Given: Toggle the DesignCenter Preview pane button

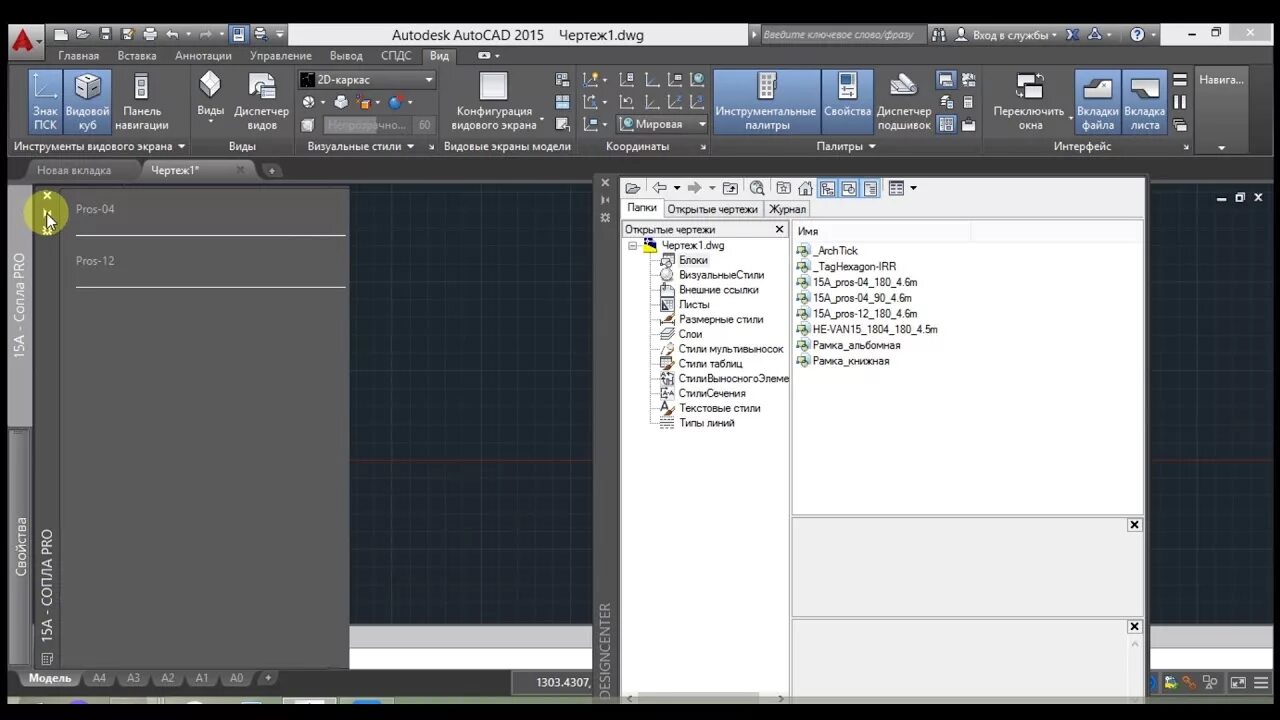Looking at the screenshot, I should pos(849,188).
